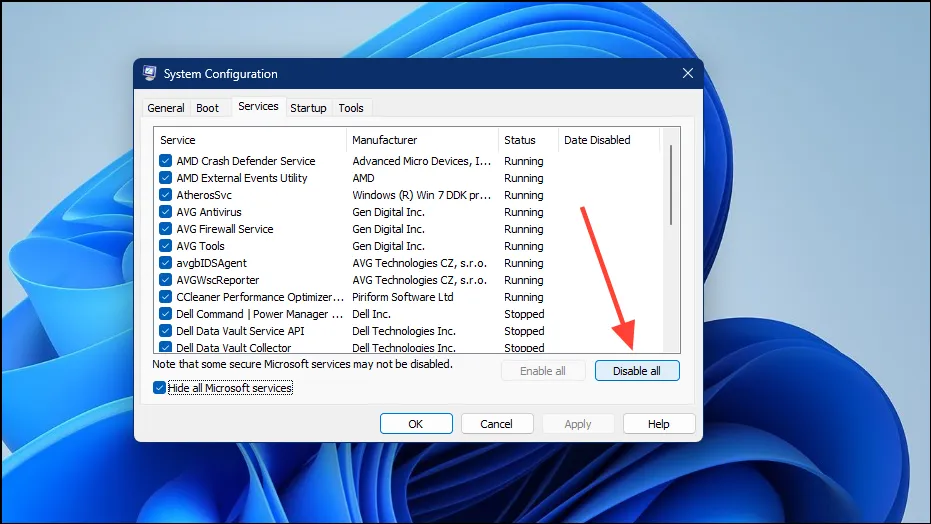The width and height of the screenshot is (931, 524).
Task: Sort by the Manufacturer column header
Action: point(422,140)
